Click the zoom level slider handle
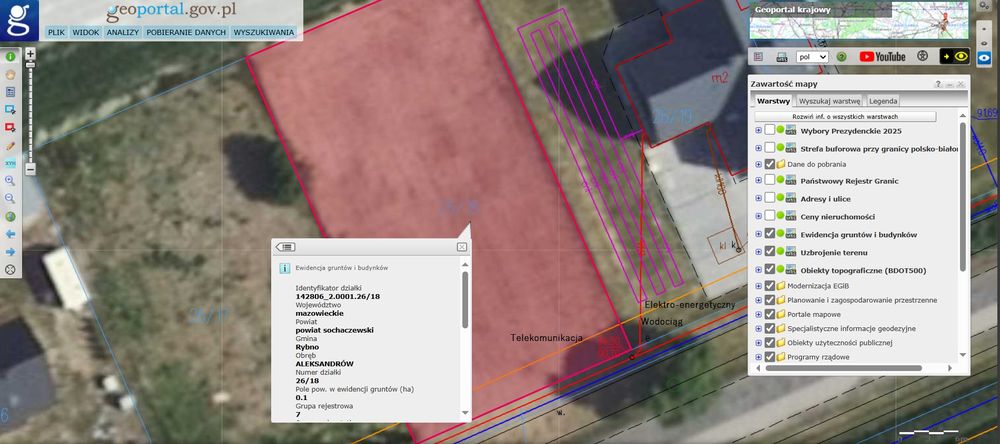 [x=30, y=65]
